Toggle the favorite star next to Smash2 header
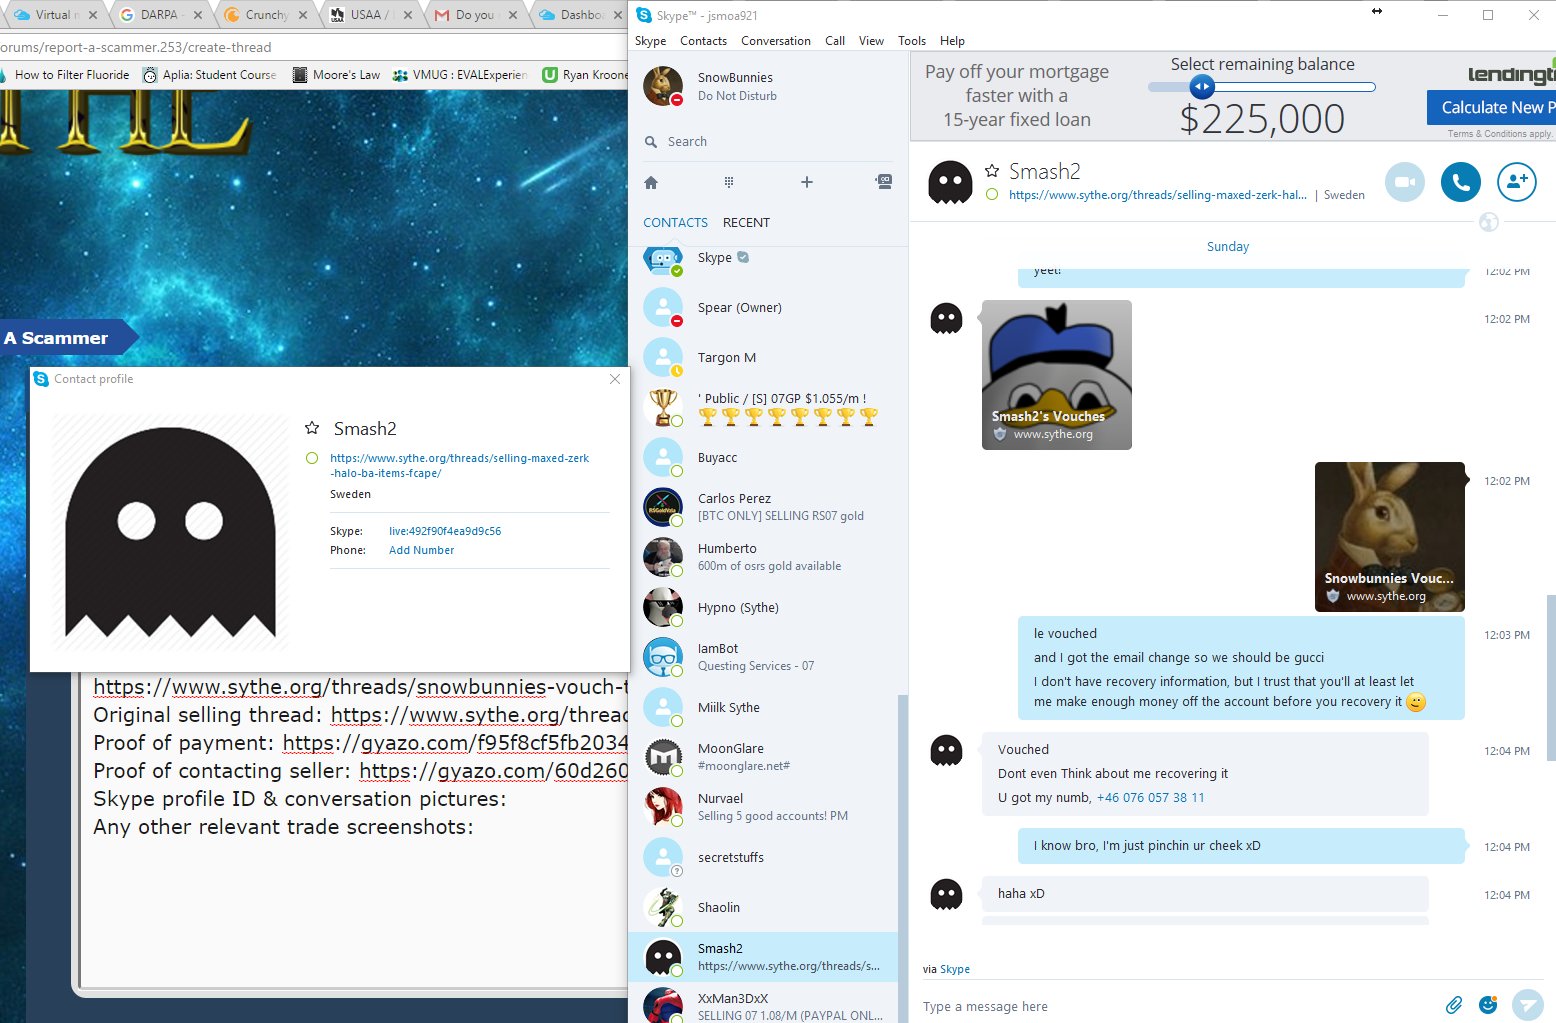Screen dimensions: 1556x1023 (992, 171)
